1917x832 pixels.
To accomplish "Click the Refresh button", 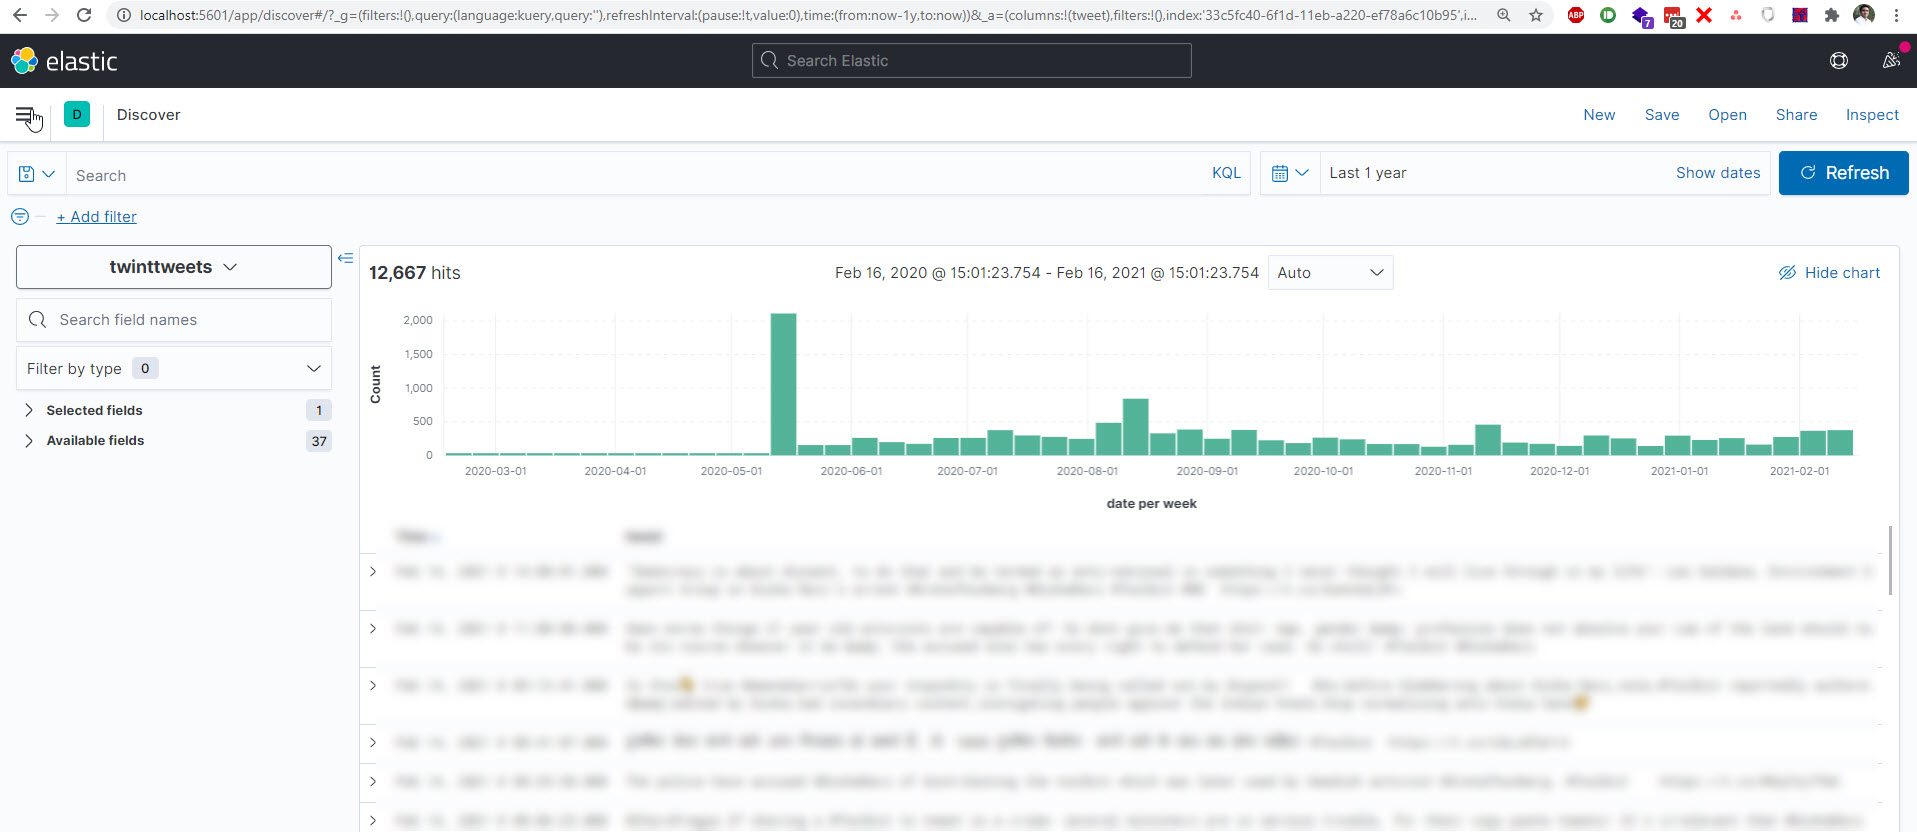I will 1844,173.
